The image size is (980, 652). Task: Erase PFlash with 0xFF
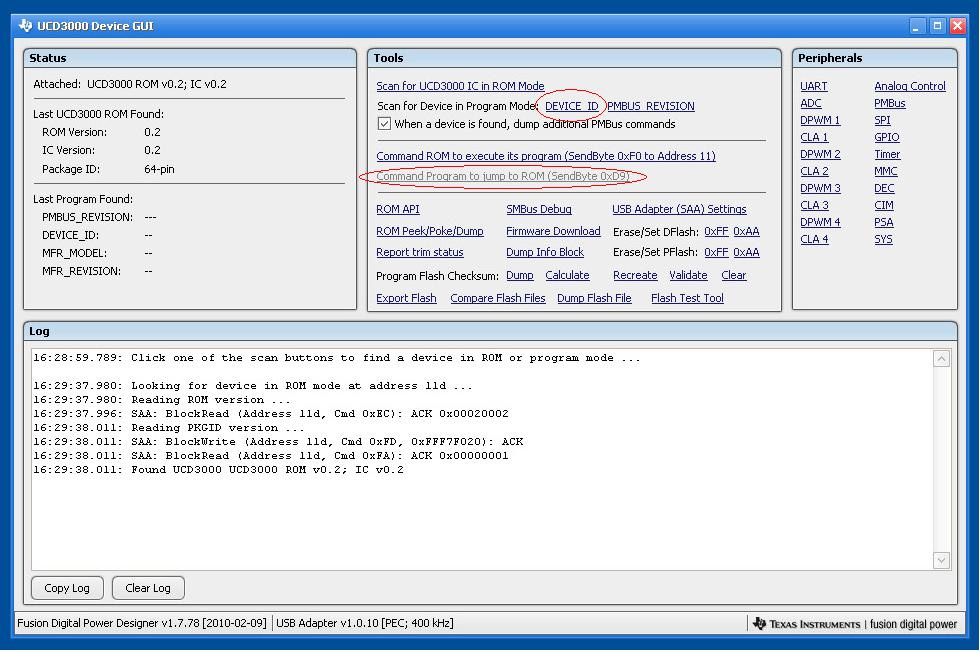tap(716, 253)
